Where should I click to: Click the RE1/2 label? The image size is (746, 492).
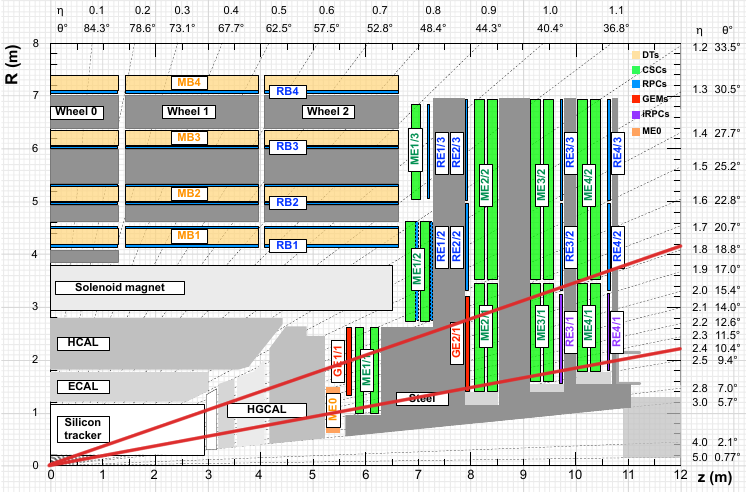pos(442,247)
